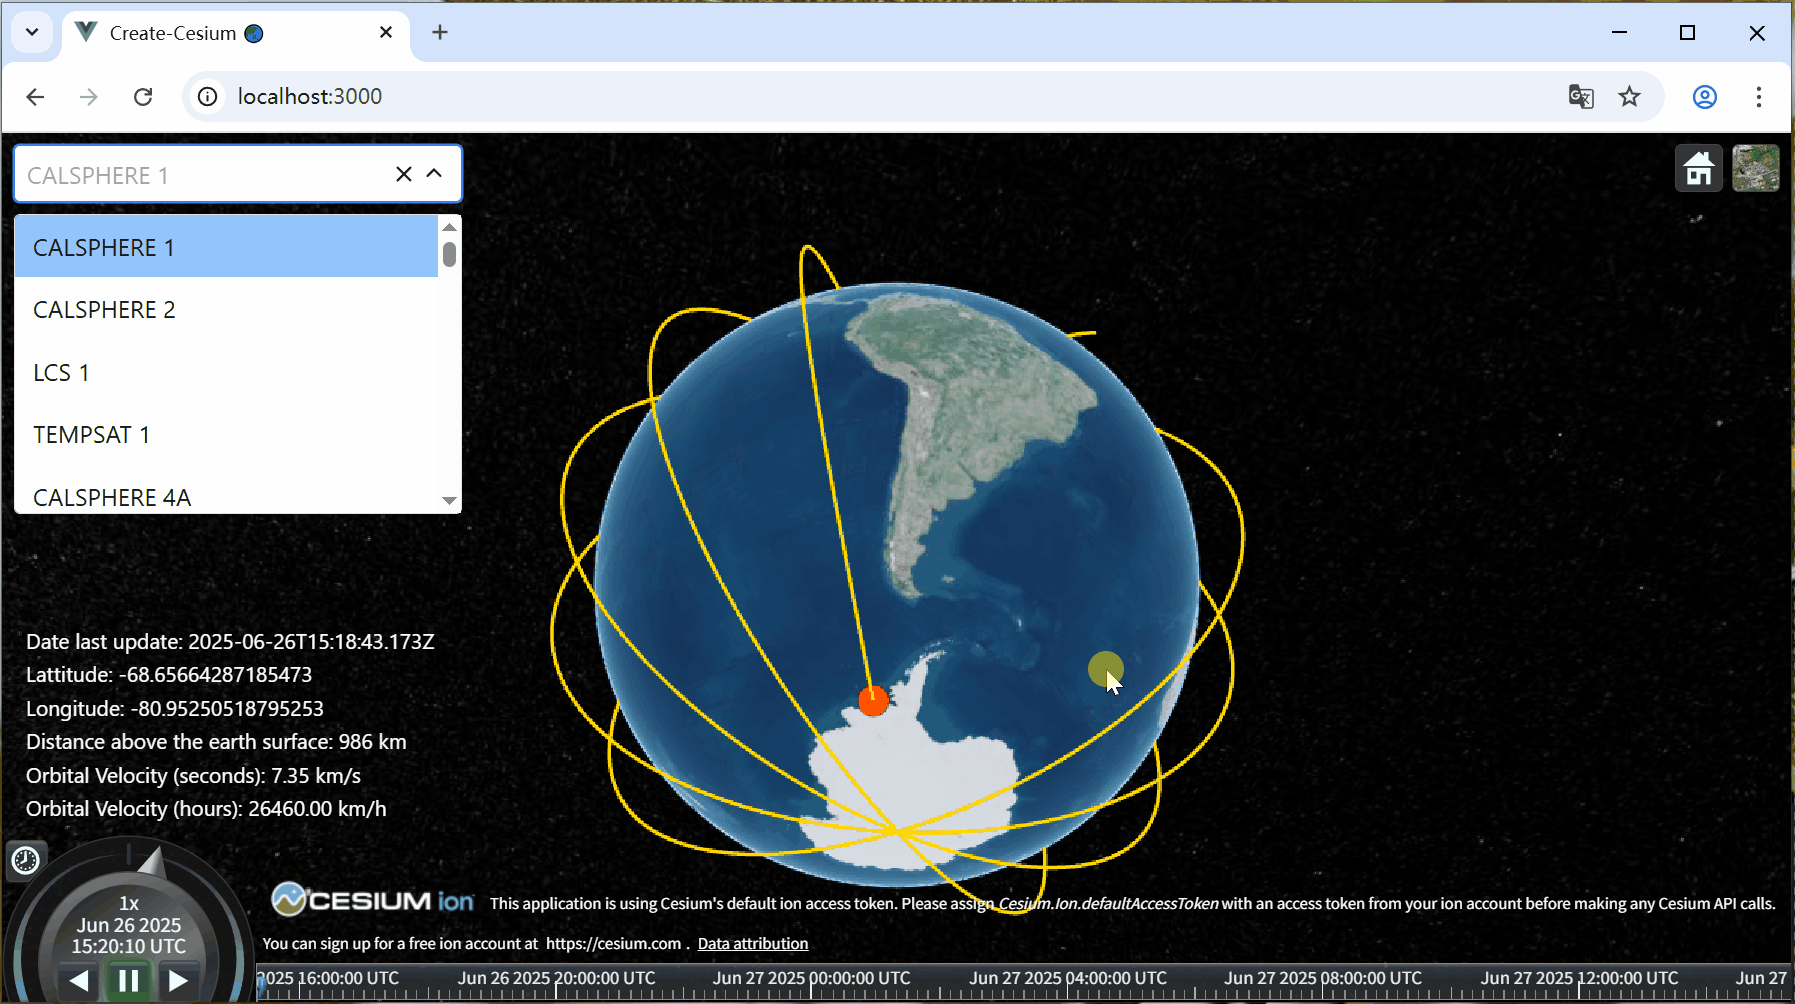
Task: Open the Google Translate page icon
Action: click(1581, 96)
